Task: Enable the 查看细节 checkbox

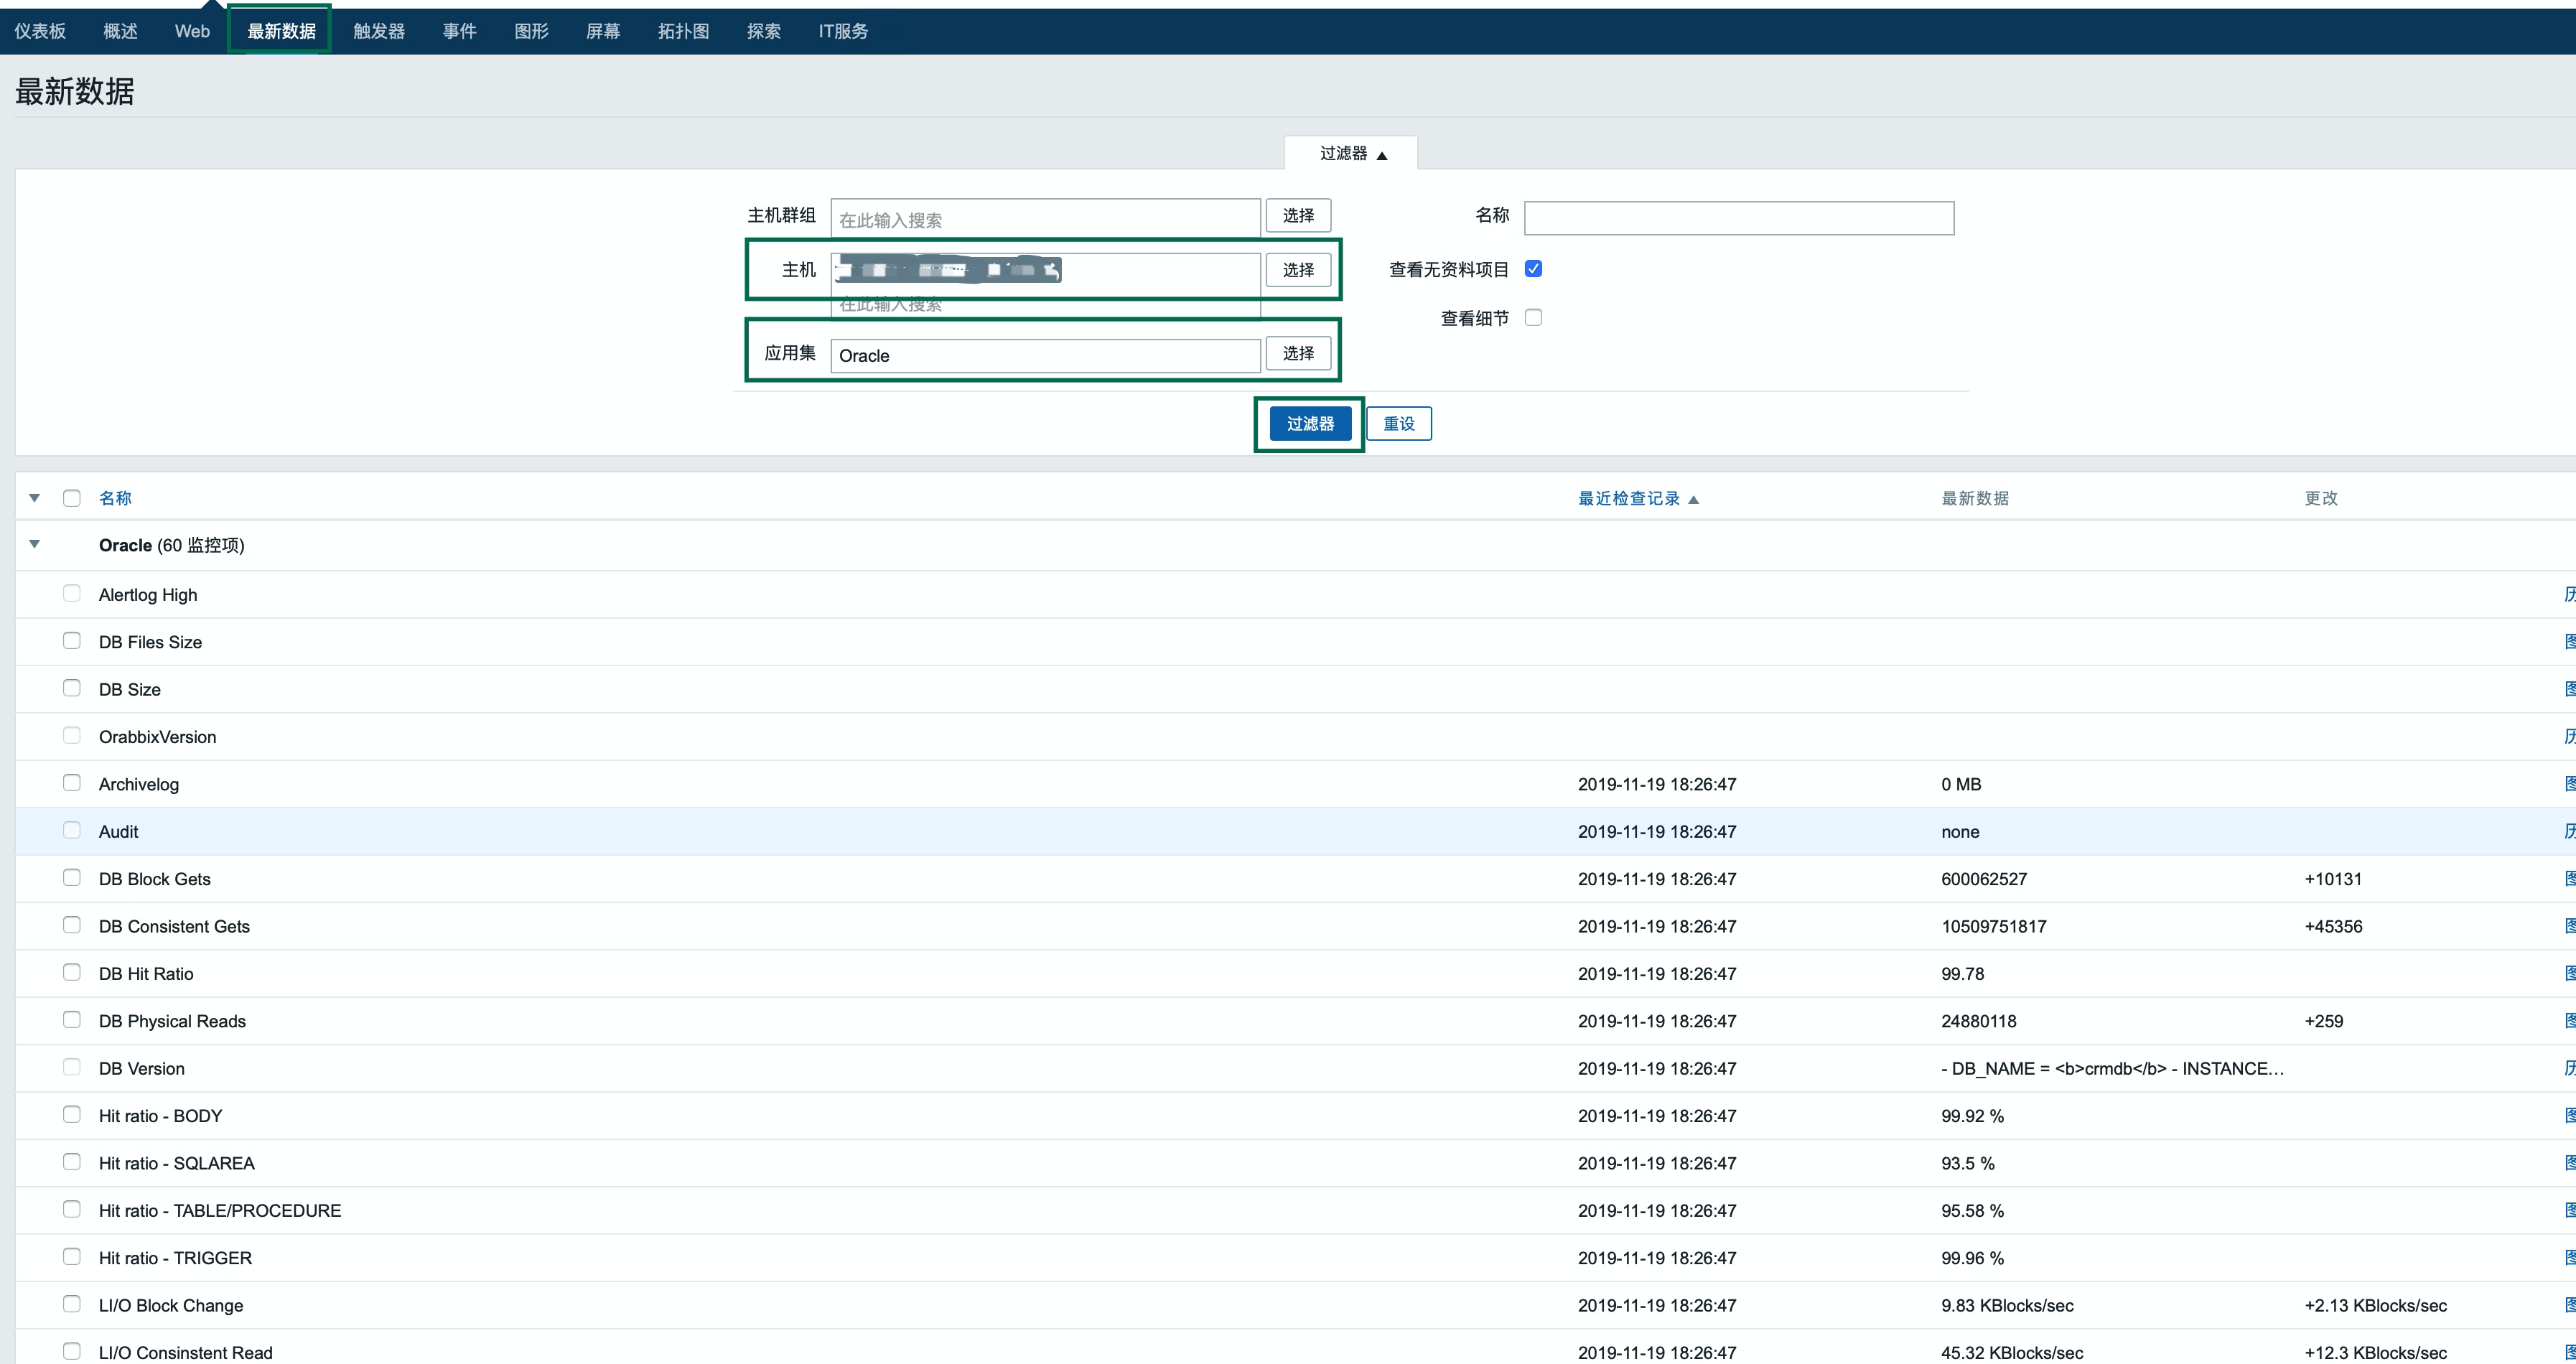Action: (1533, 317)
